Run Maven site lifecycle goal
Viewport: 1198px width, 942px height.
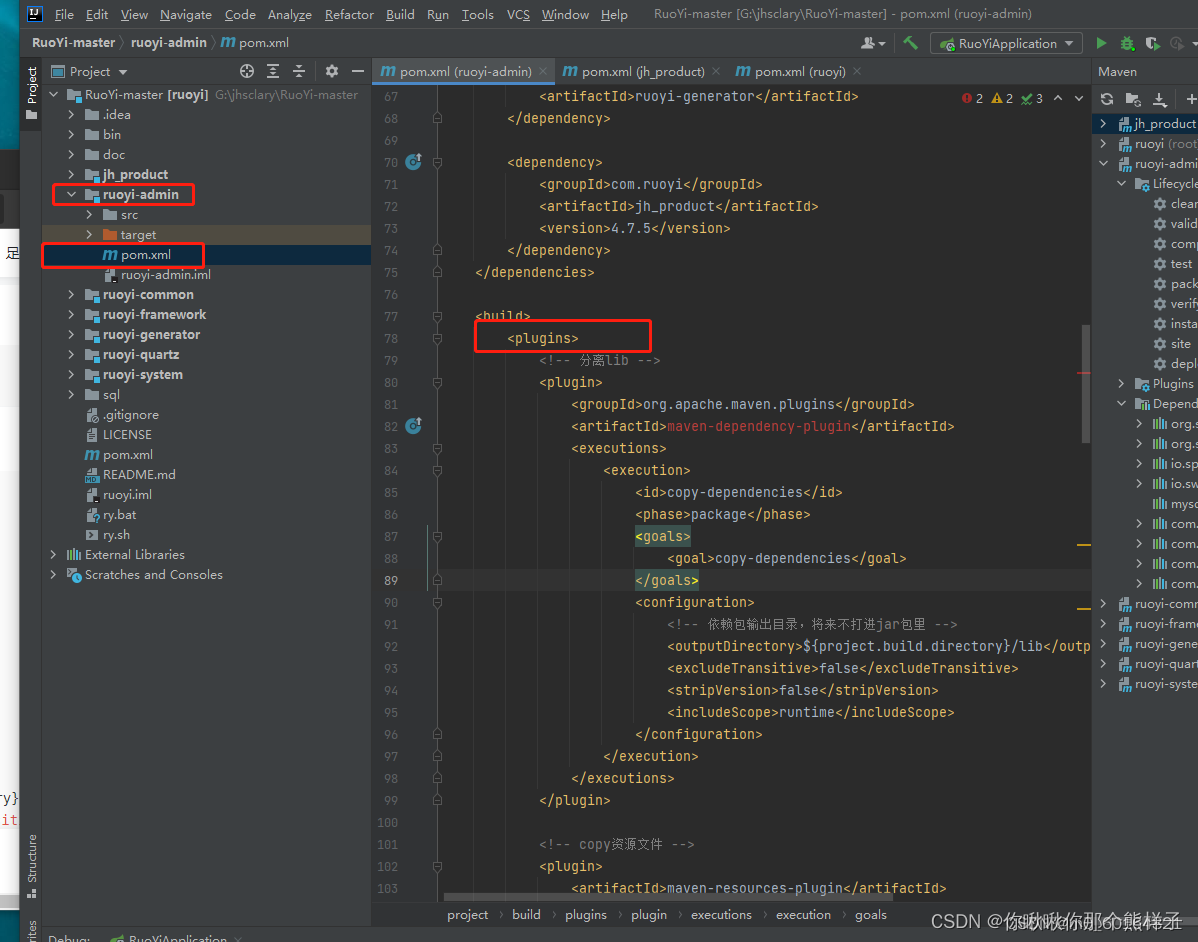pyautogui.click(x=1173, y=344)
